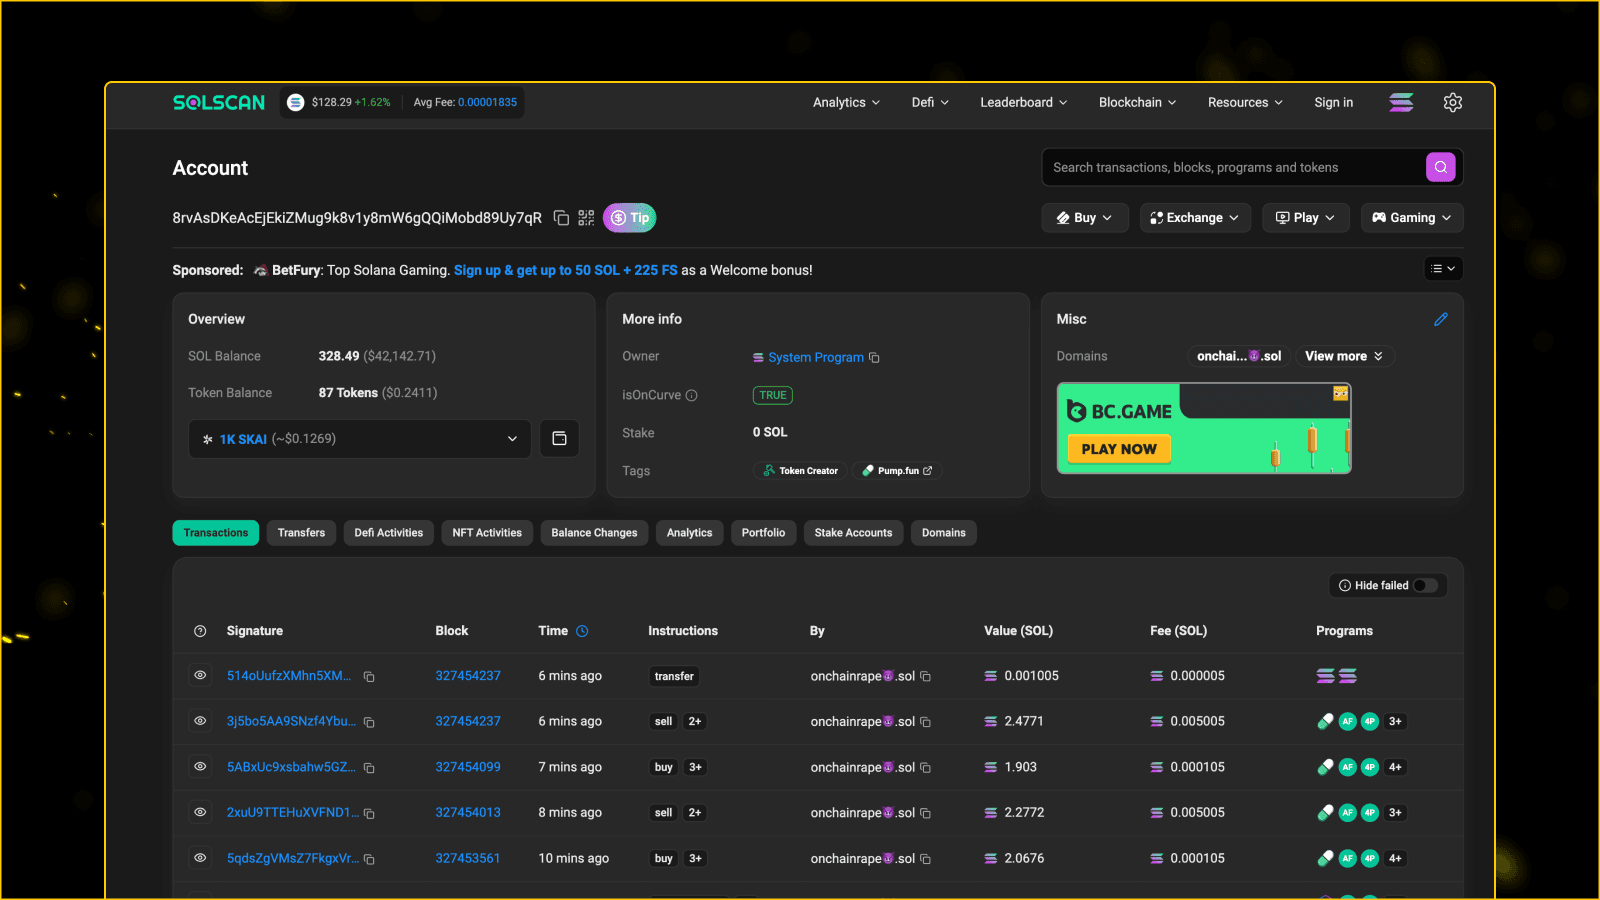The width and height of the screenshot is (1600, 900).
Task: Click PLAY NOW on BC.GAME ad
Action: click(x=1119, y=449)
